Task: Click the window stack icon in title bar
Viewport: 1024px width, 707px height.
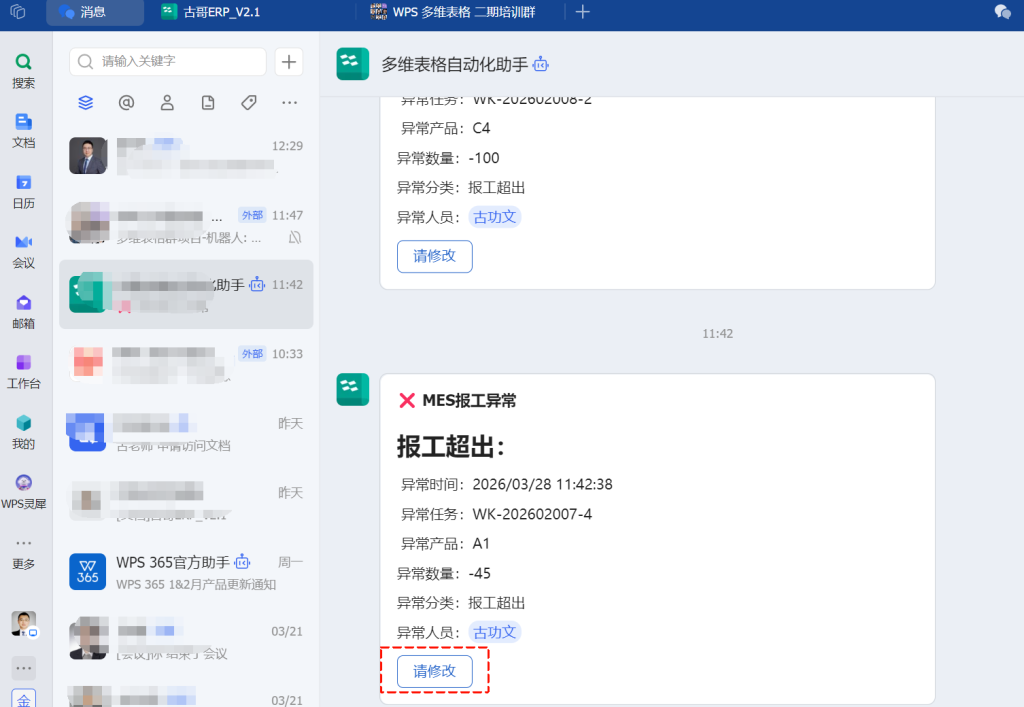Action: (x=18, y=11)
